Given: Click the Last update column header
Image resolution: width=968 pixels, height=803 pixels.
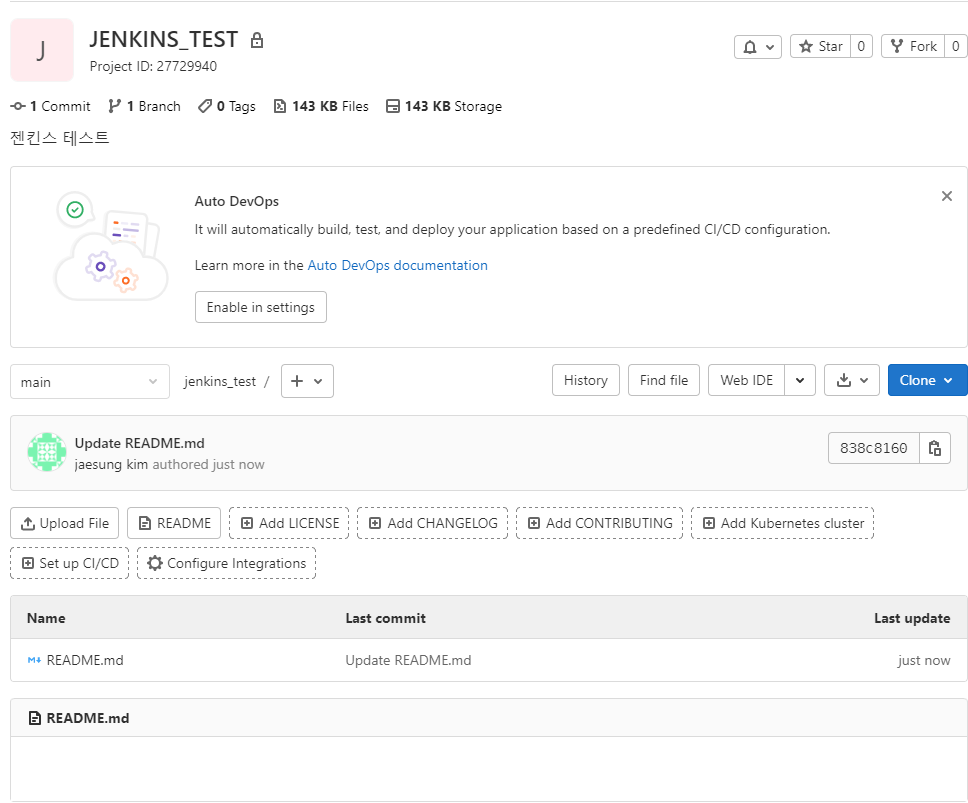Looking at the screenshot, I should 912,618.
